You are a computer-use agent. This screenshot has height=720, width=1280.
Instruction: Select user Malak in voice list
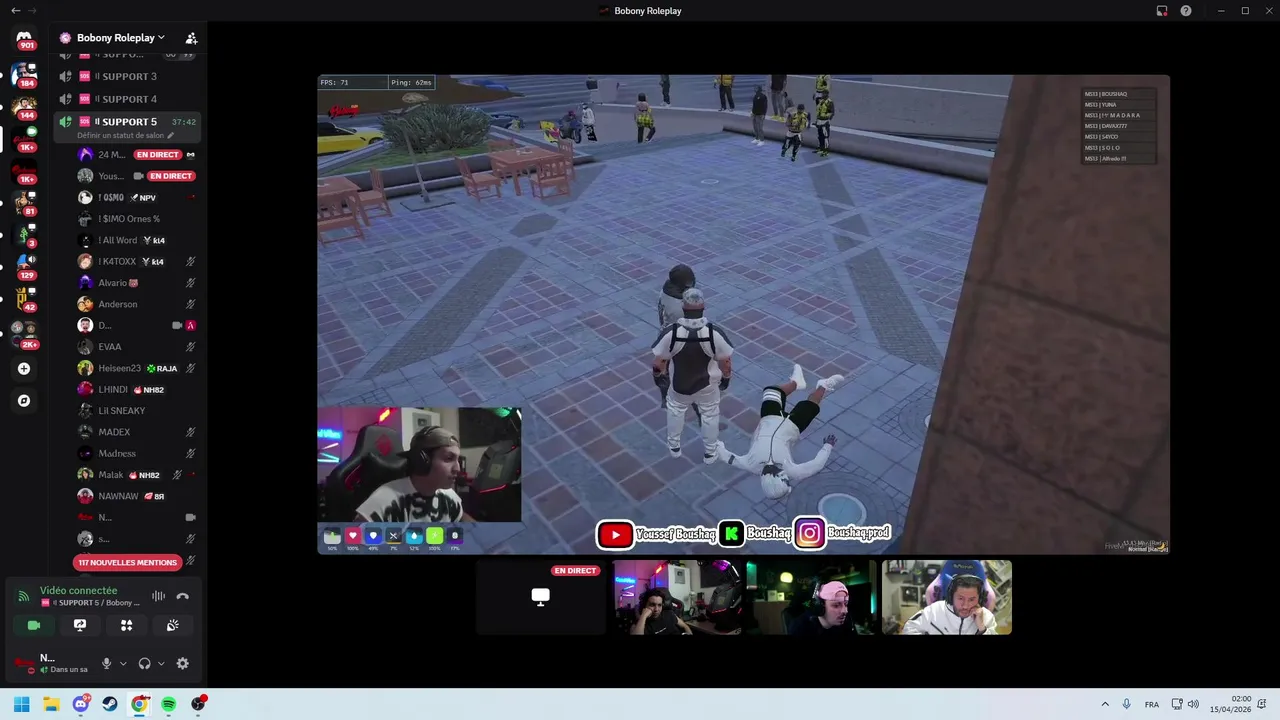[137, 475]
